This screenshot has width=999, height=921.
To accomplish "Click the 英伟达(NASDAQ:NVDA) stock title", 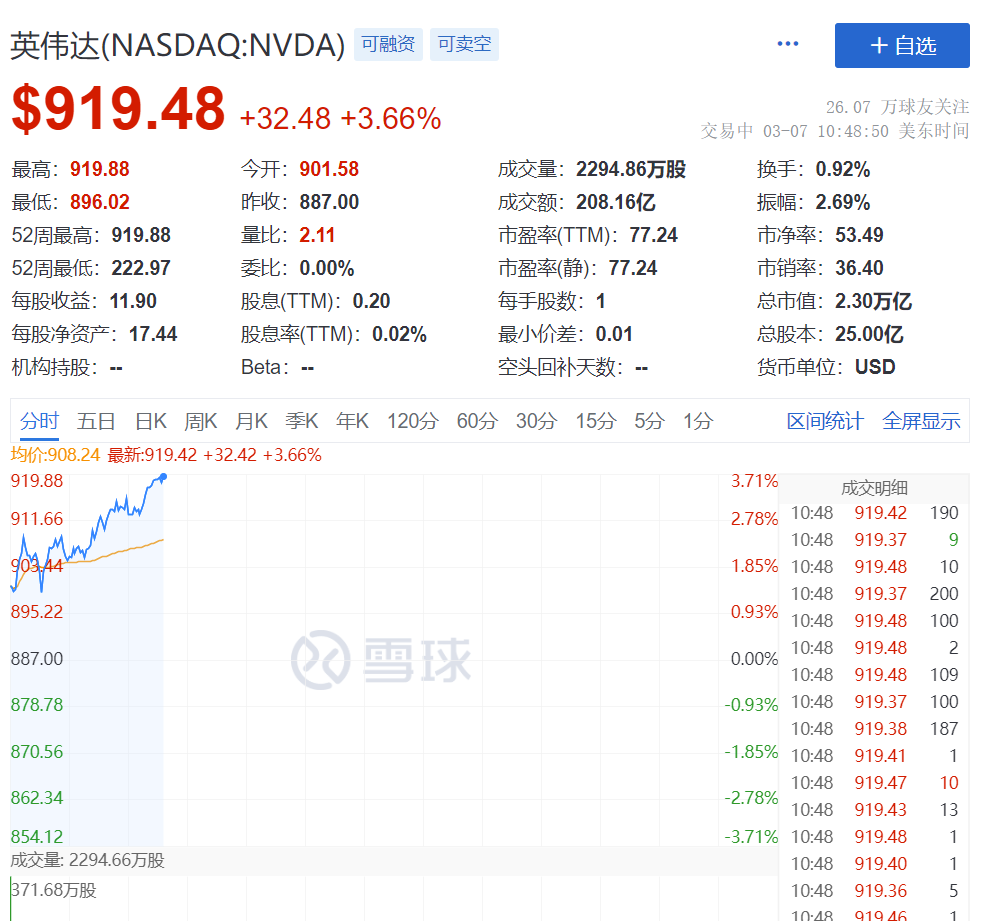I will click(x=178, y=46).
